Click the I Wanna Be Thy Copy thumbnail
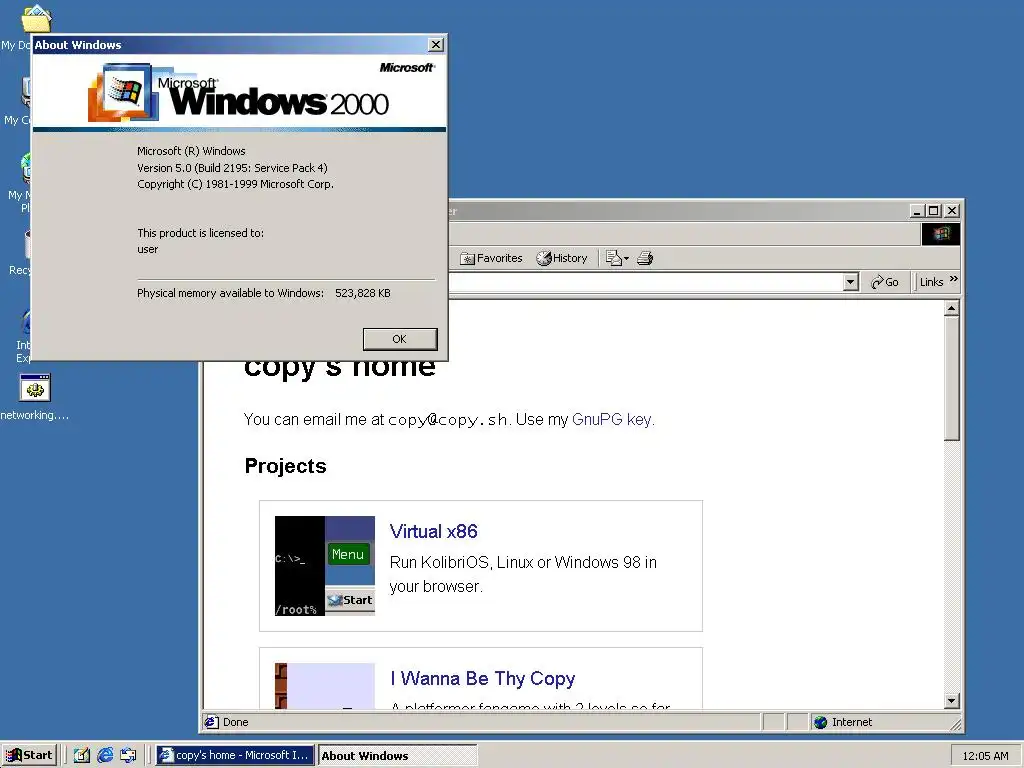Screen dimensions: 1024x768 point(325,686)
